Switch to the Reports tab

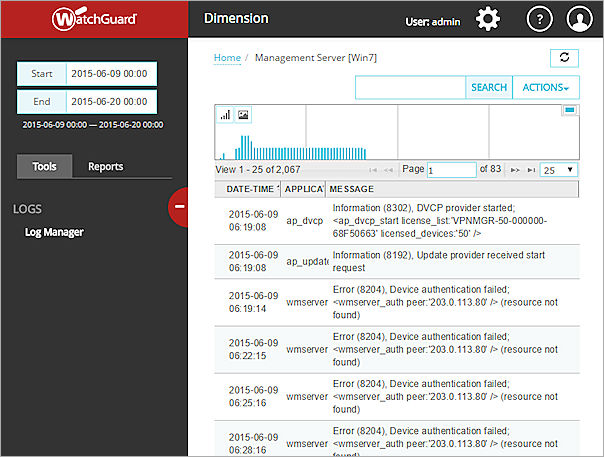[x=105, y=167]
